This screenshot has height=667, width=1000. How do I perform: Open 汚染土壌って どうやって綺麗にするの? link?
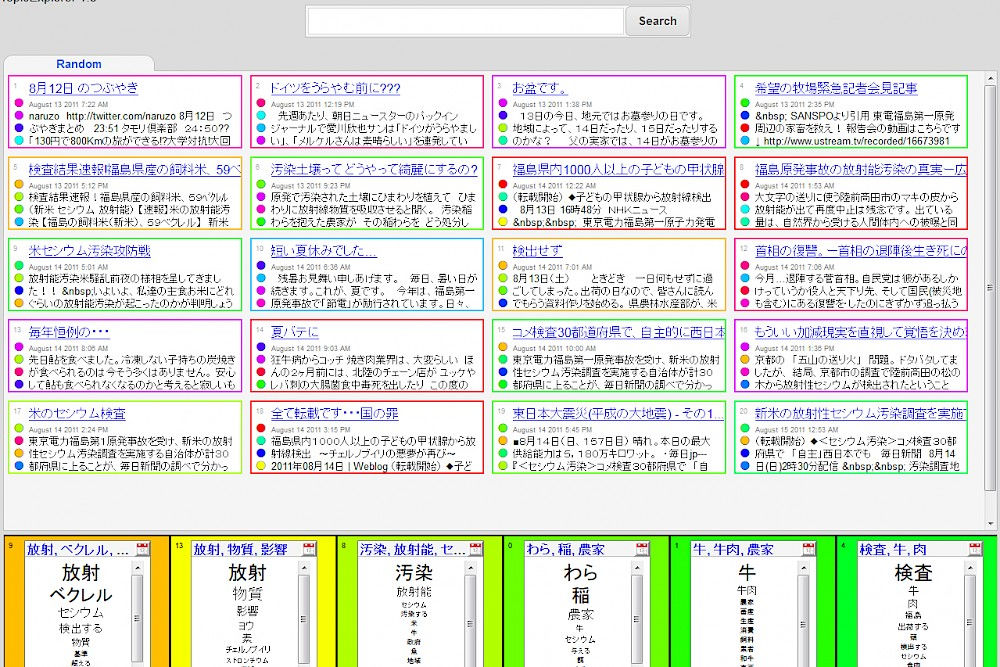(375, 169)
